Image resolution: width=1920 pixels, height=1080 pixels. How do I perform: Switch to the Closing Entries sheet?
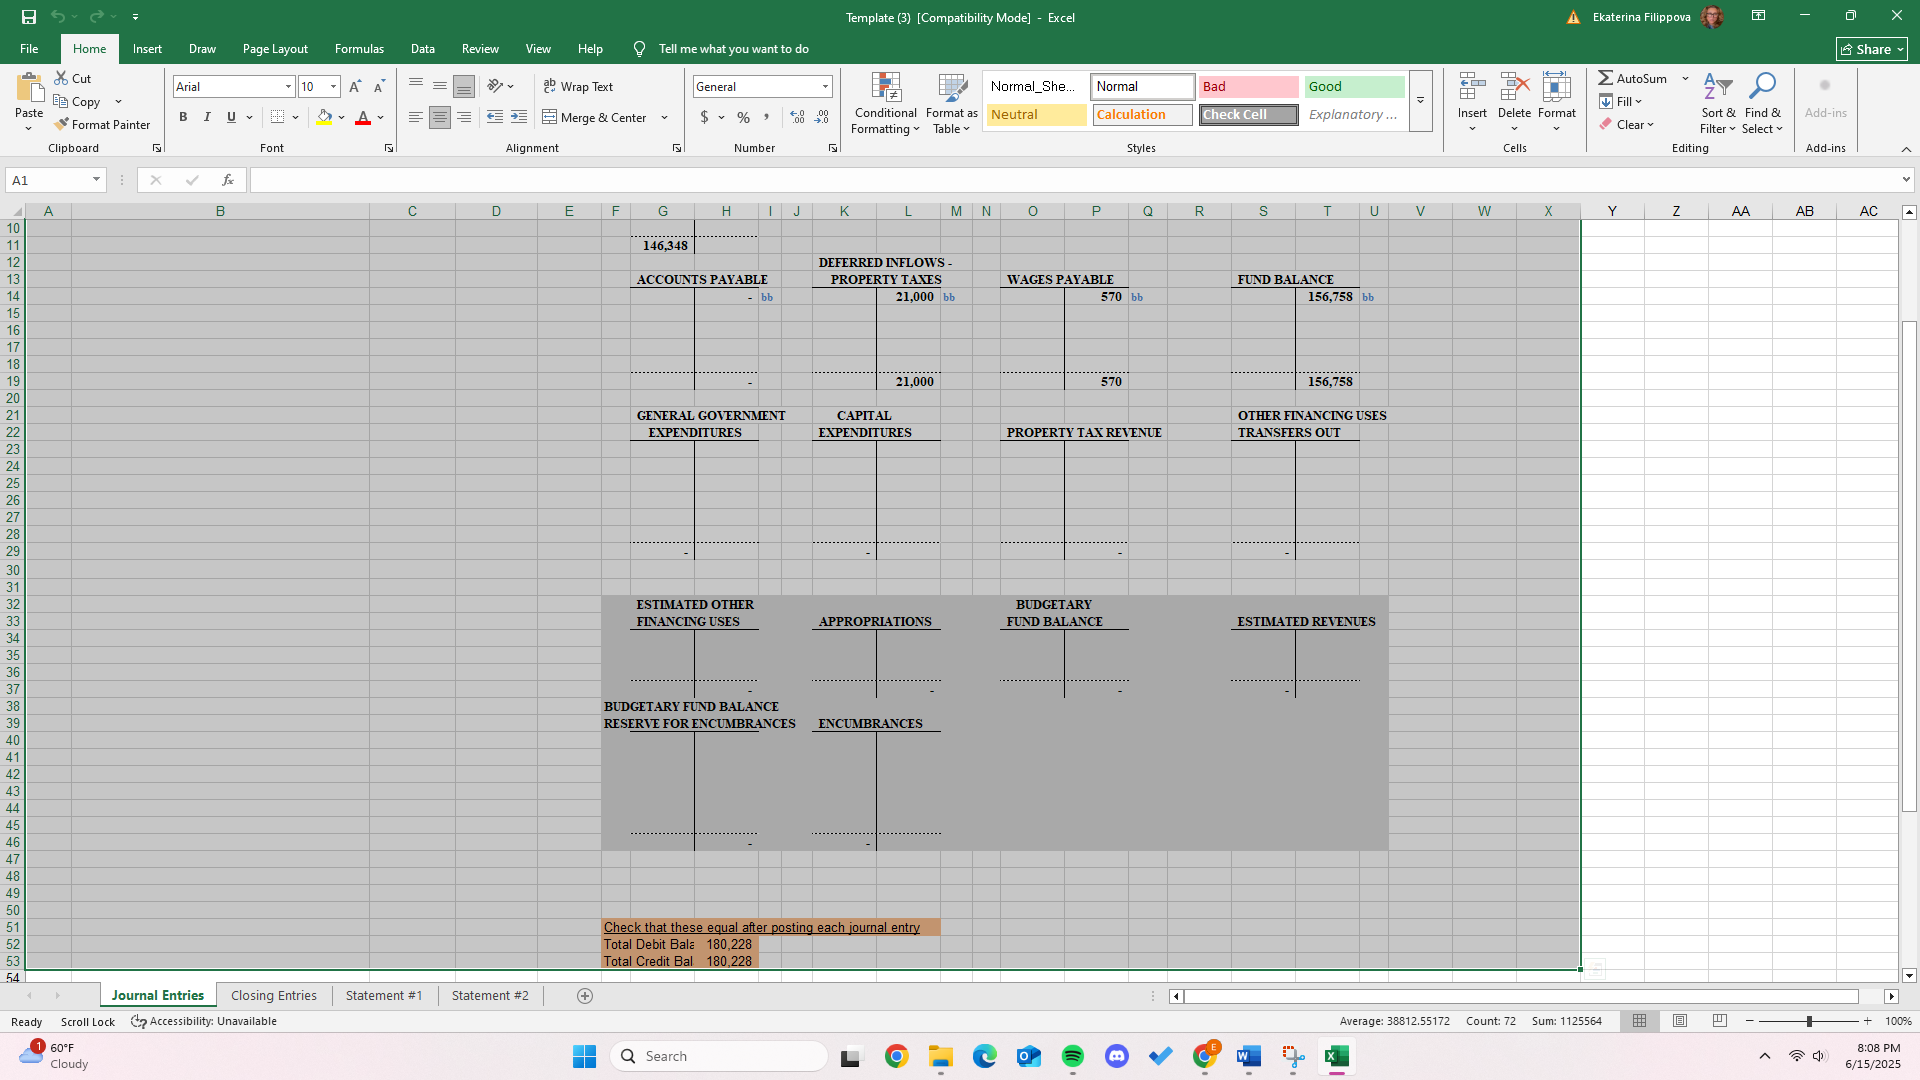coord(273,996)
